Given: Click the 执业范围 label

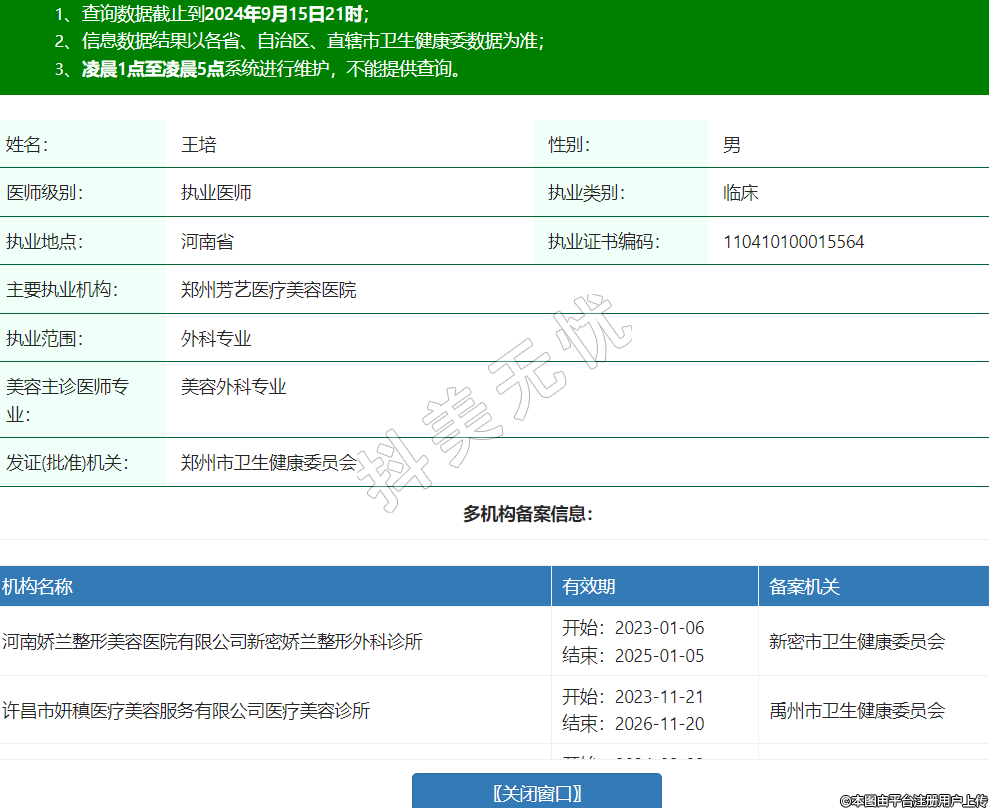Looking at the screenshot, I should (x=45, y=339).
